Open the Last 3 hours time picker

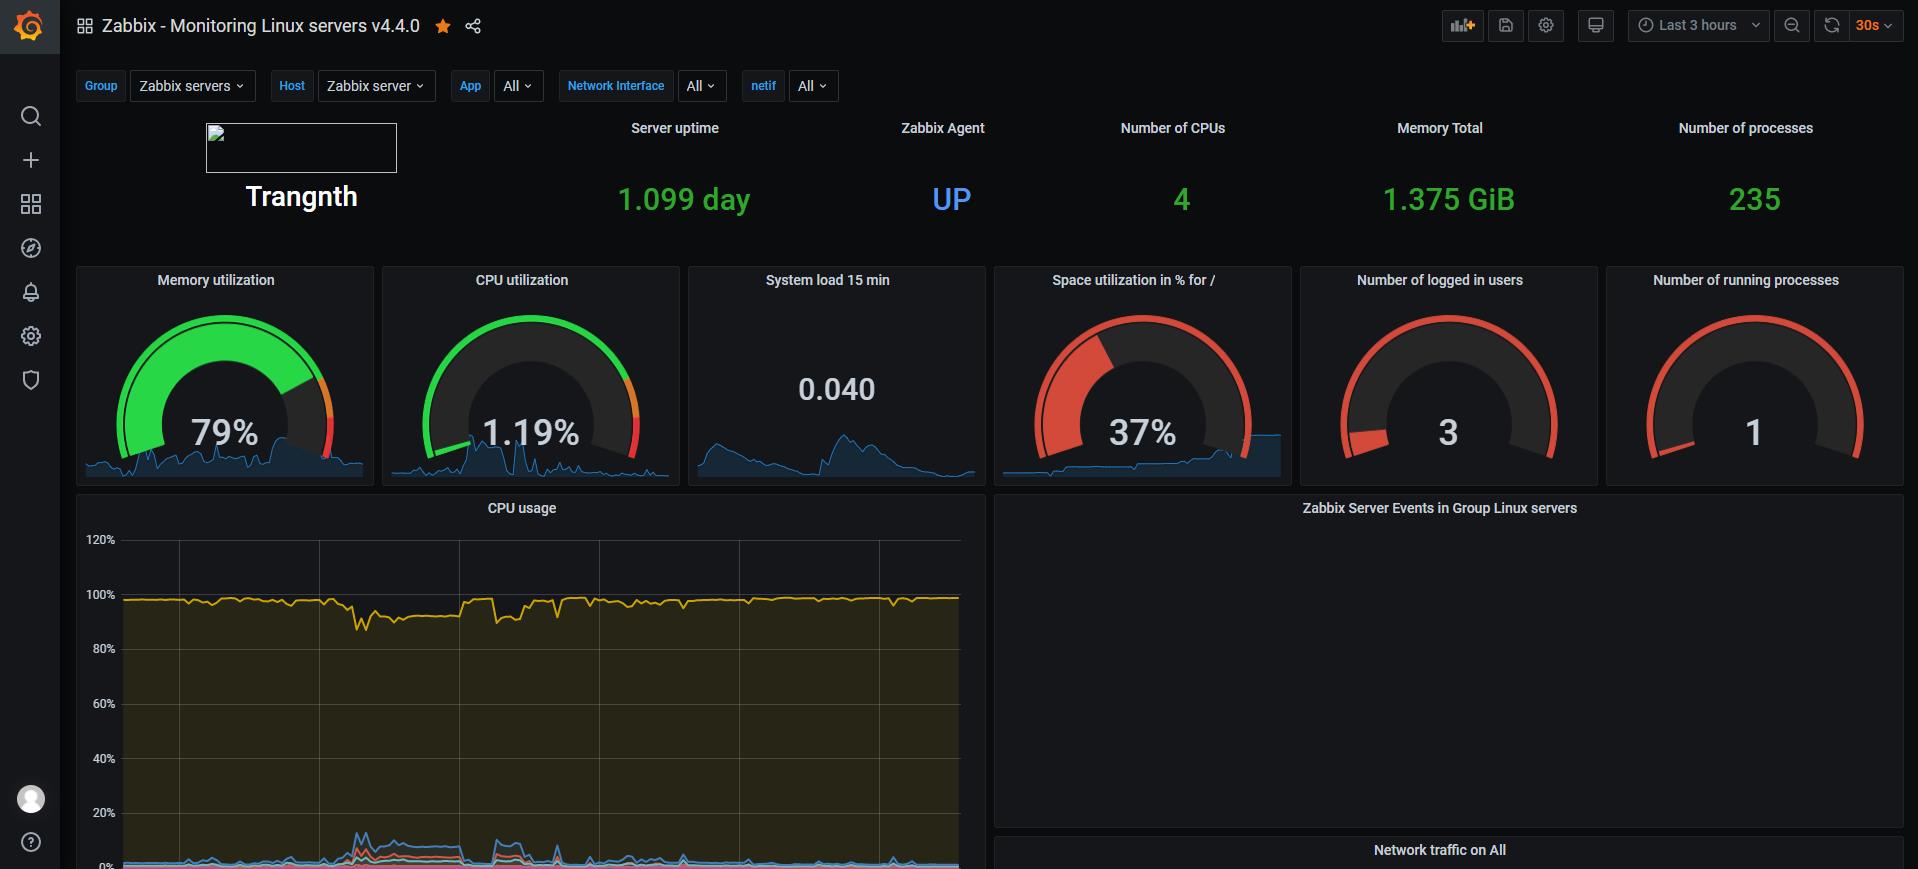point(1698,26)
